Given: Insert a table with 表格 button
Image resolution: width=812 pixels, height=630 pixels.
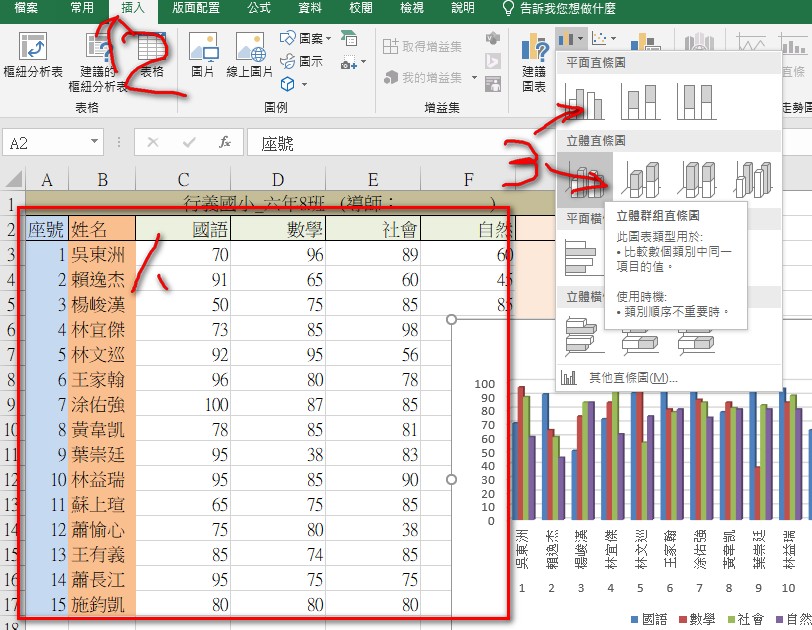Looking at the screenshot, I should pos(151,55).
